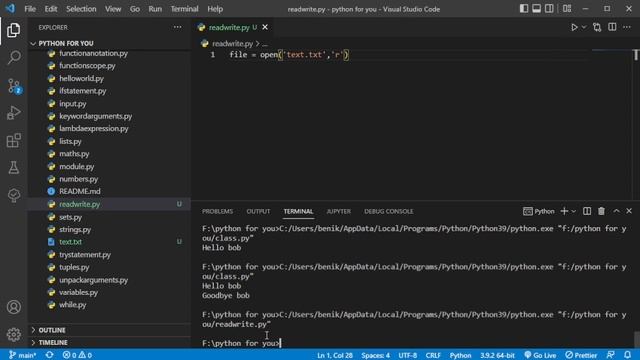Open the File menu

point(30,9)
